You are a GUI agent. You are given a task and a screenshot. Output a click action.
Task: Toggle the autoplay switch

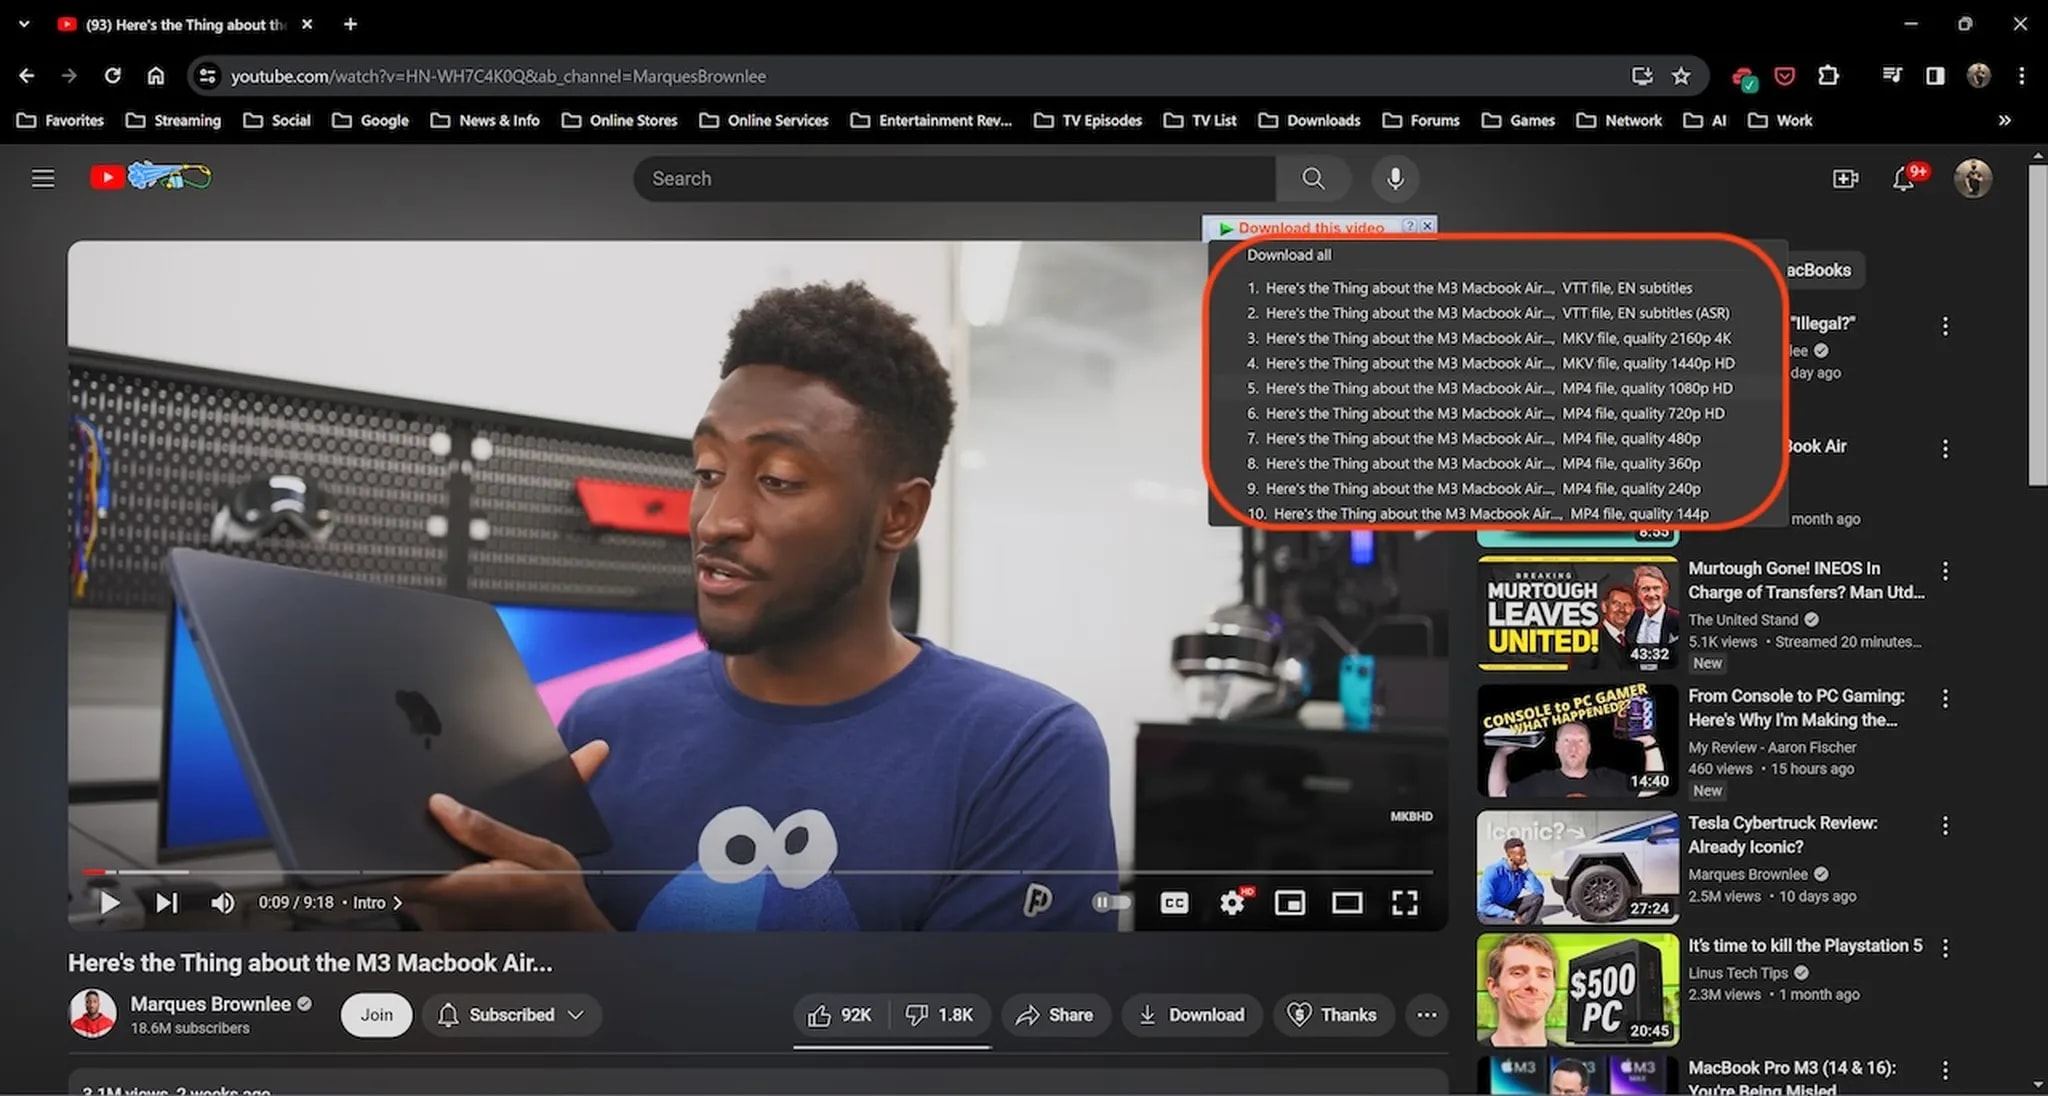(1112, 903)
